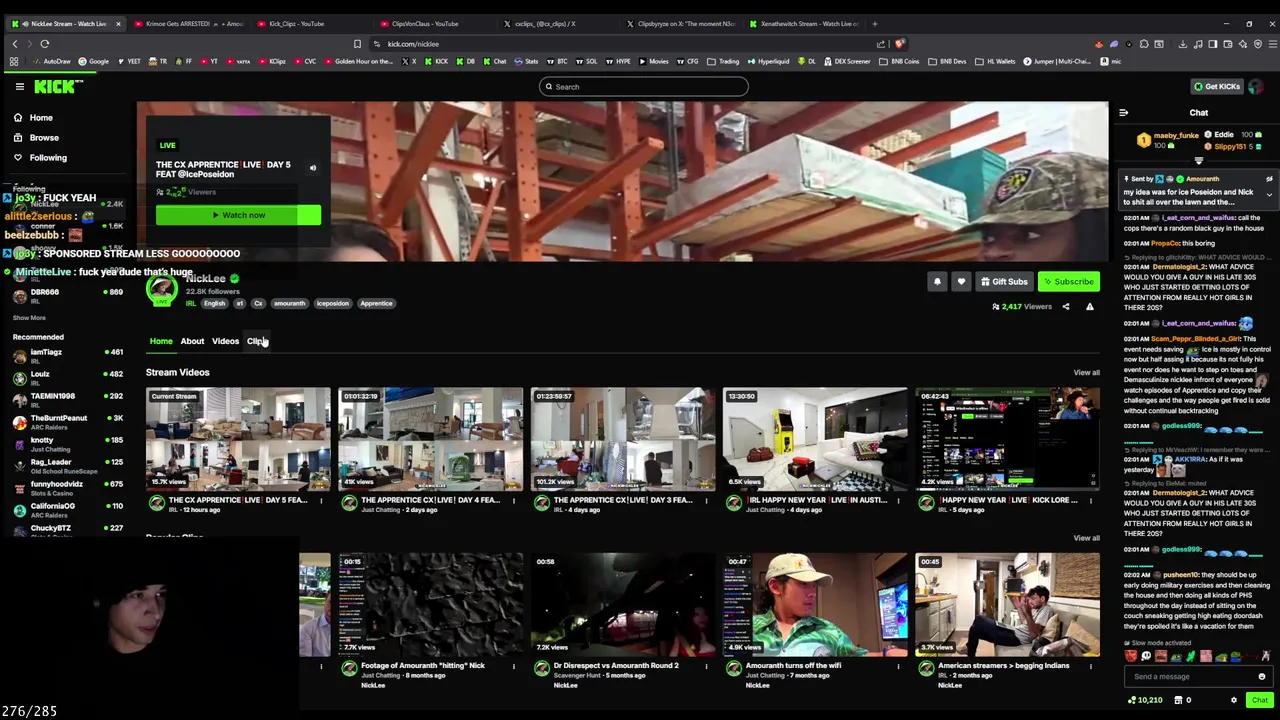Open options for Amouranth wifi clip
1280x720 pixels.
click(898, 667)
